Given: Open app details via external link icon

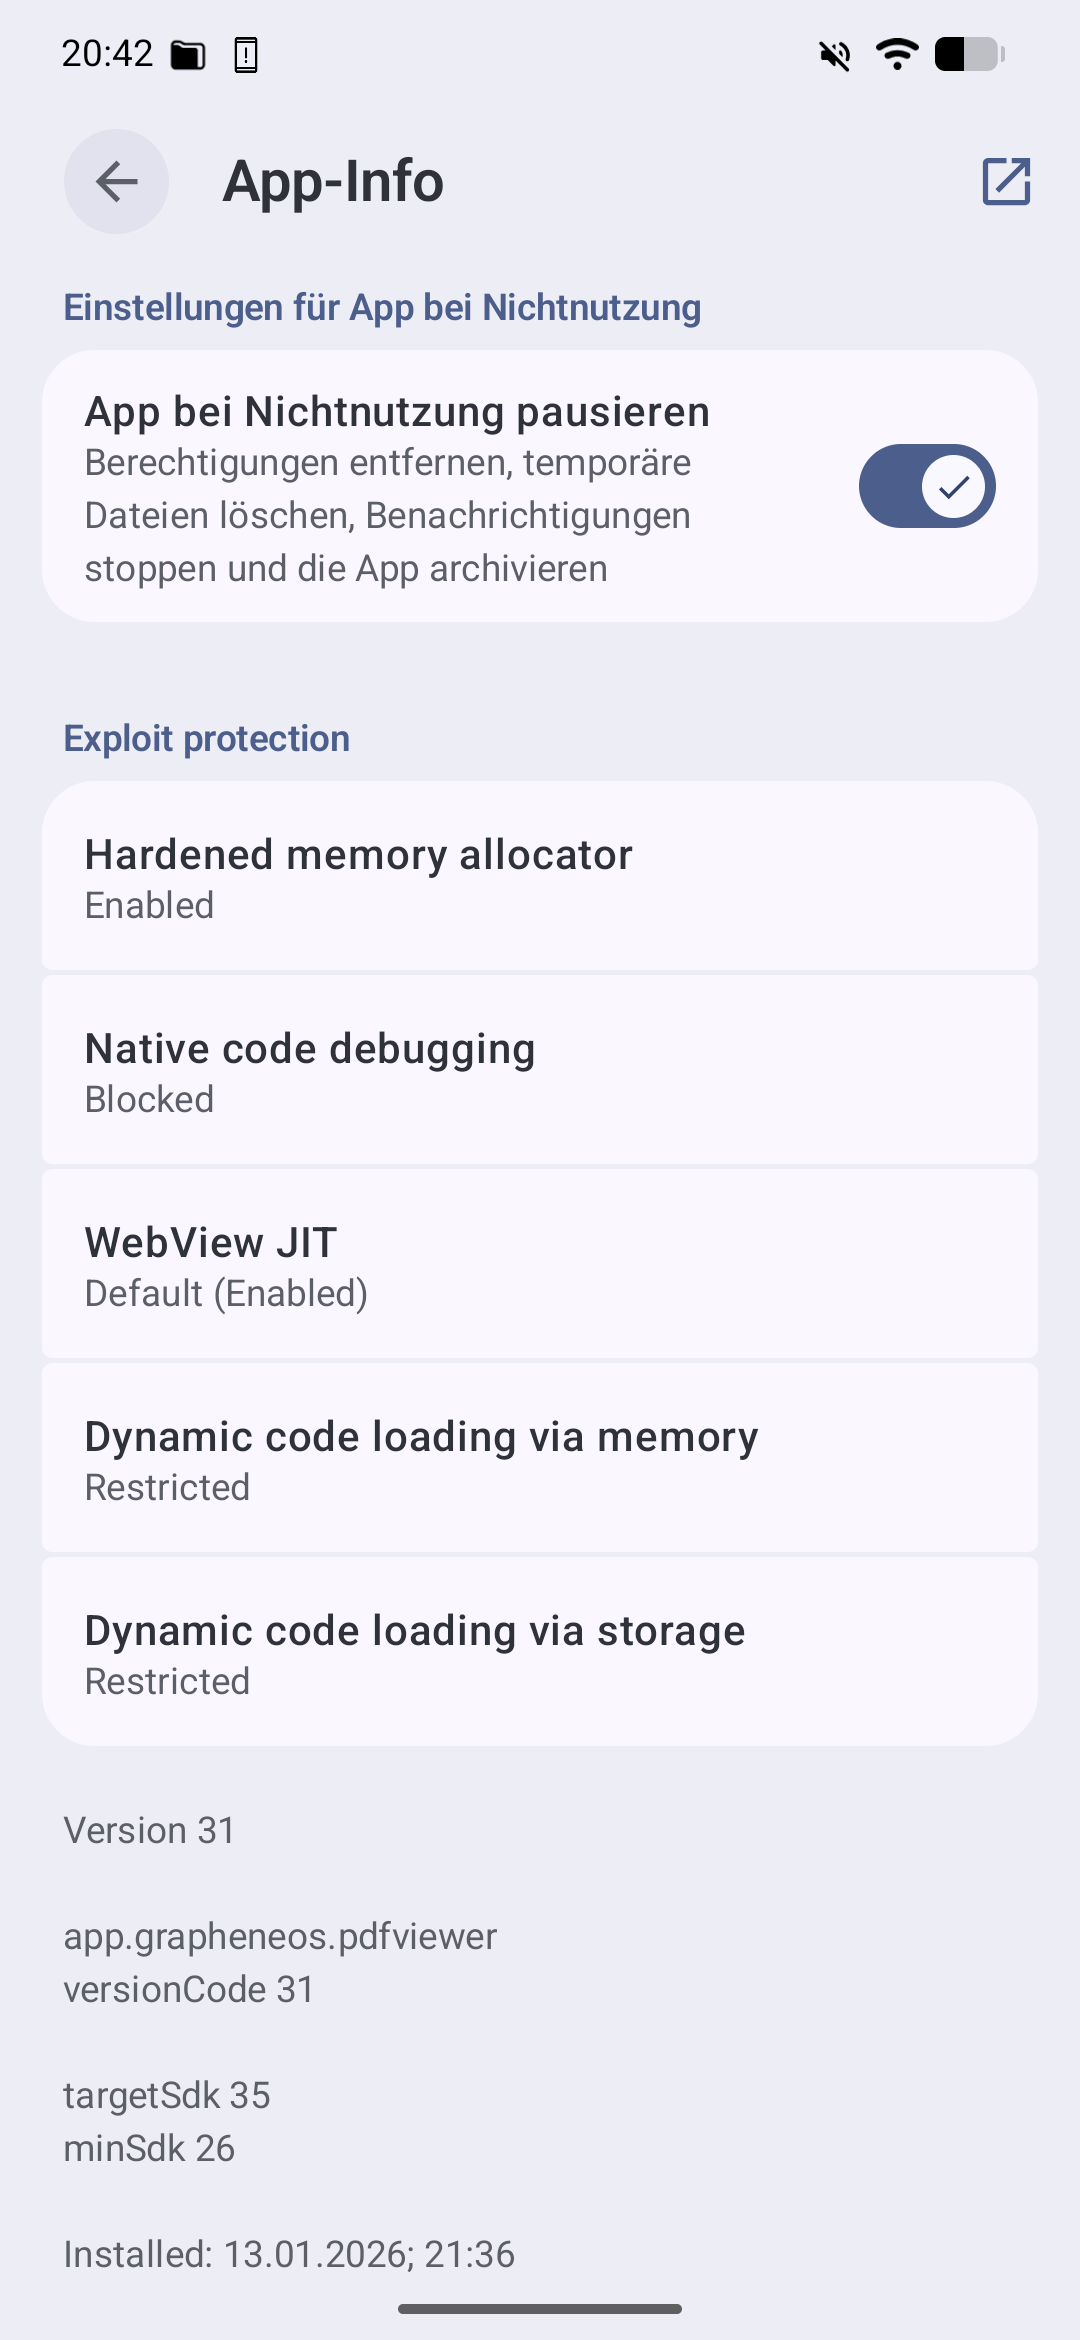Looking at the screenshot, I should pos(1006,181).
